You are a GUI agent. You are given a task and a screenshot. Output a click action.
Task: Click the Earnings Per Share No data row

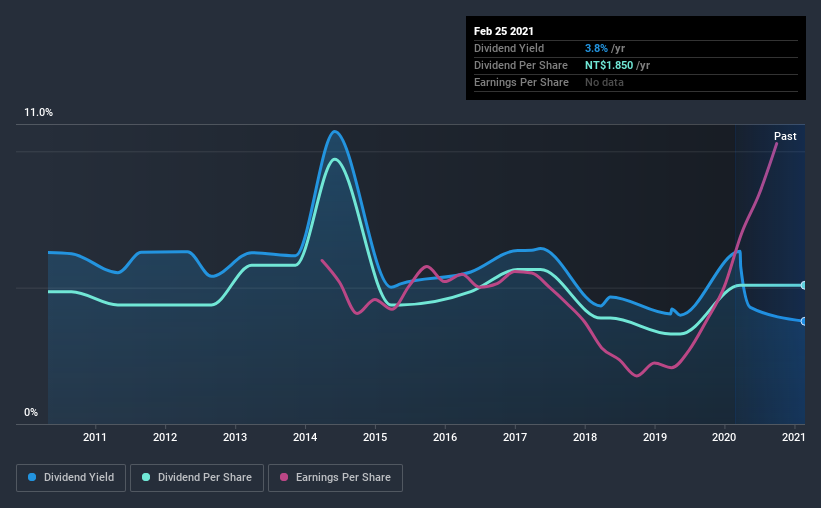click(636, 82)
